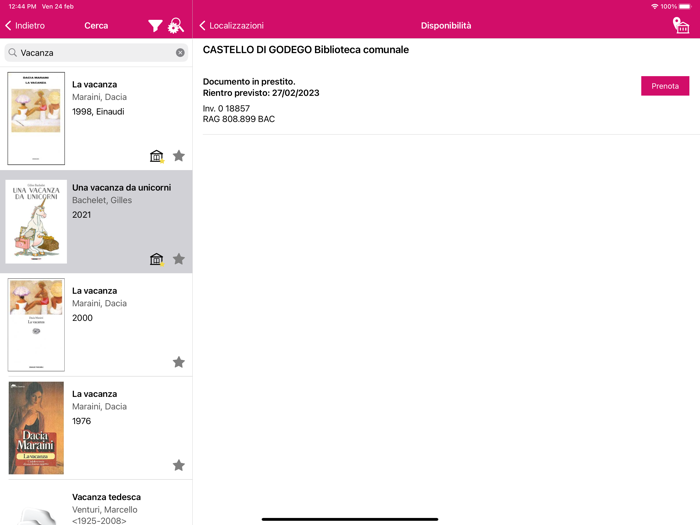Go back with Indietro button
The width and height of the screenshot is (700, 525).
25,25
